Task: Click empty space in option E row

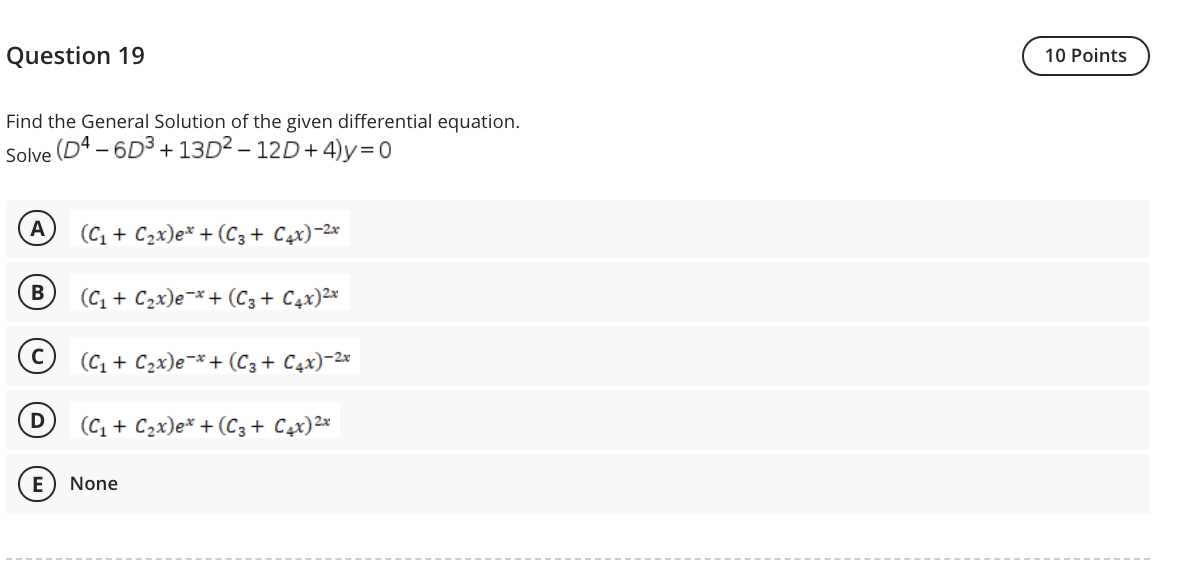Action: (635, 484)
